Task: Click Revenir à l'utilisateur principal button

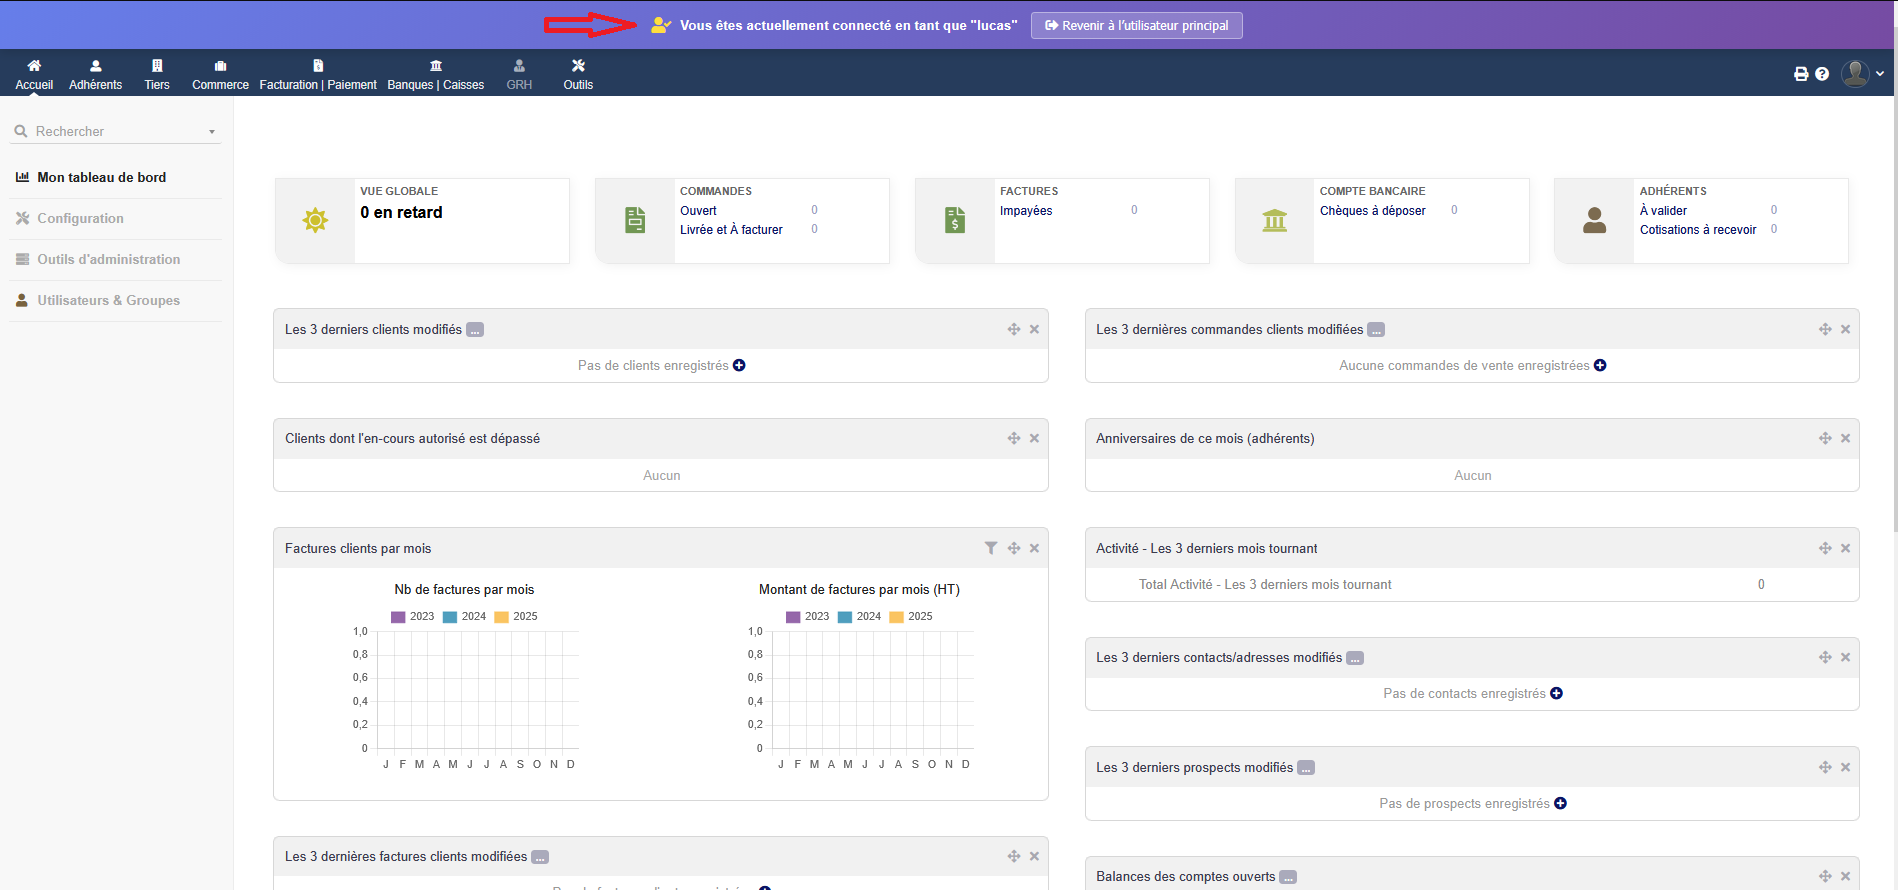Action: 1136,26
